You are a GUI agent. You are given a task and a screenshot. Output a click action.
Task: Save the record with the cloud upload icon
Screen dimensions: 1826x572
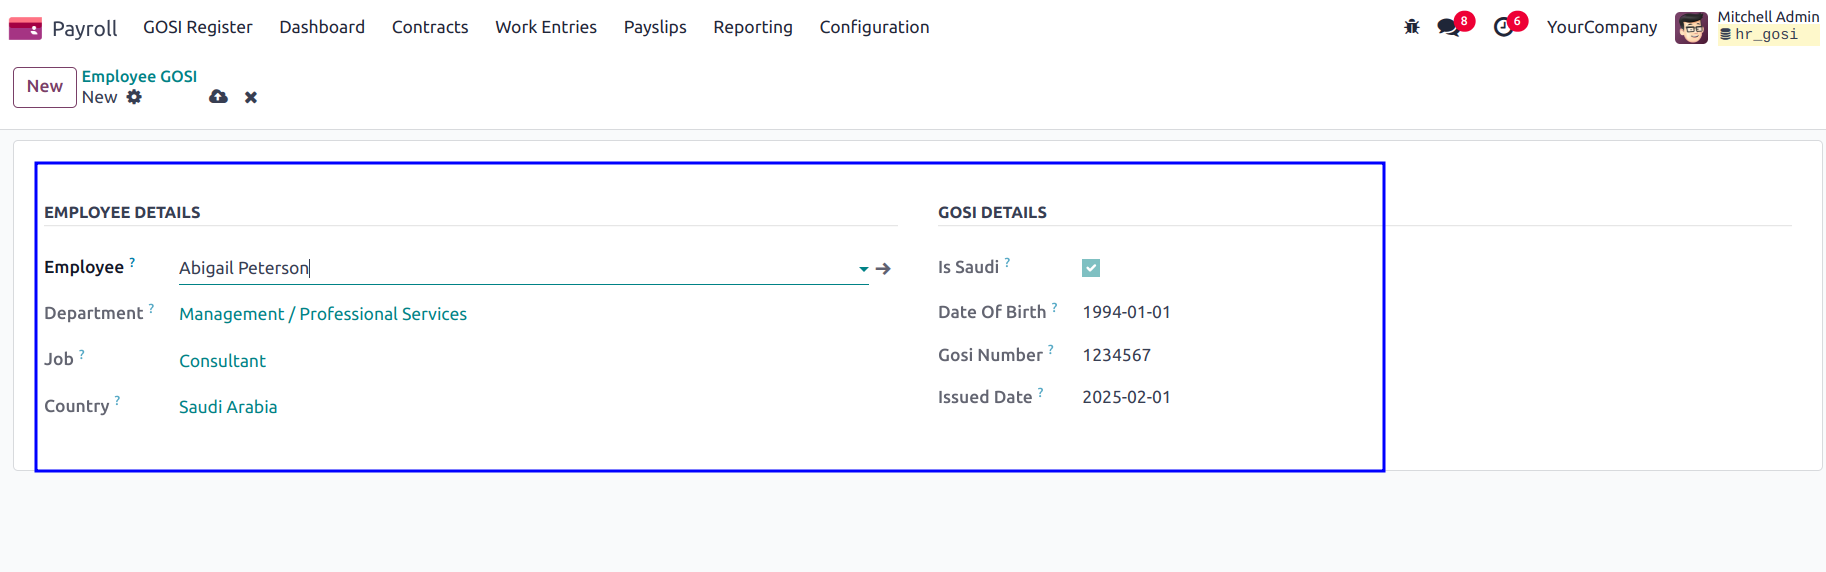(x=218, y=97)
